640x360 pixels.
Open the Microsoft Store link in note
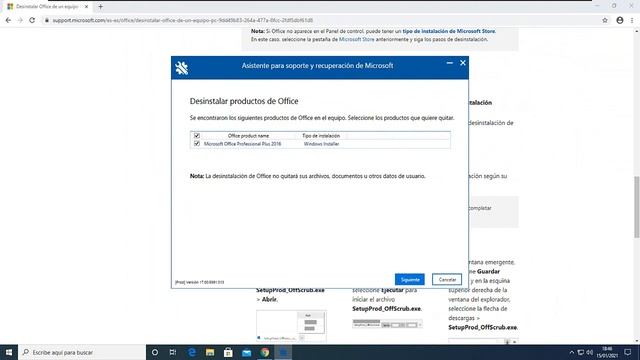tap(356, 39)
